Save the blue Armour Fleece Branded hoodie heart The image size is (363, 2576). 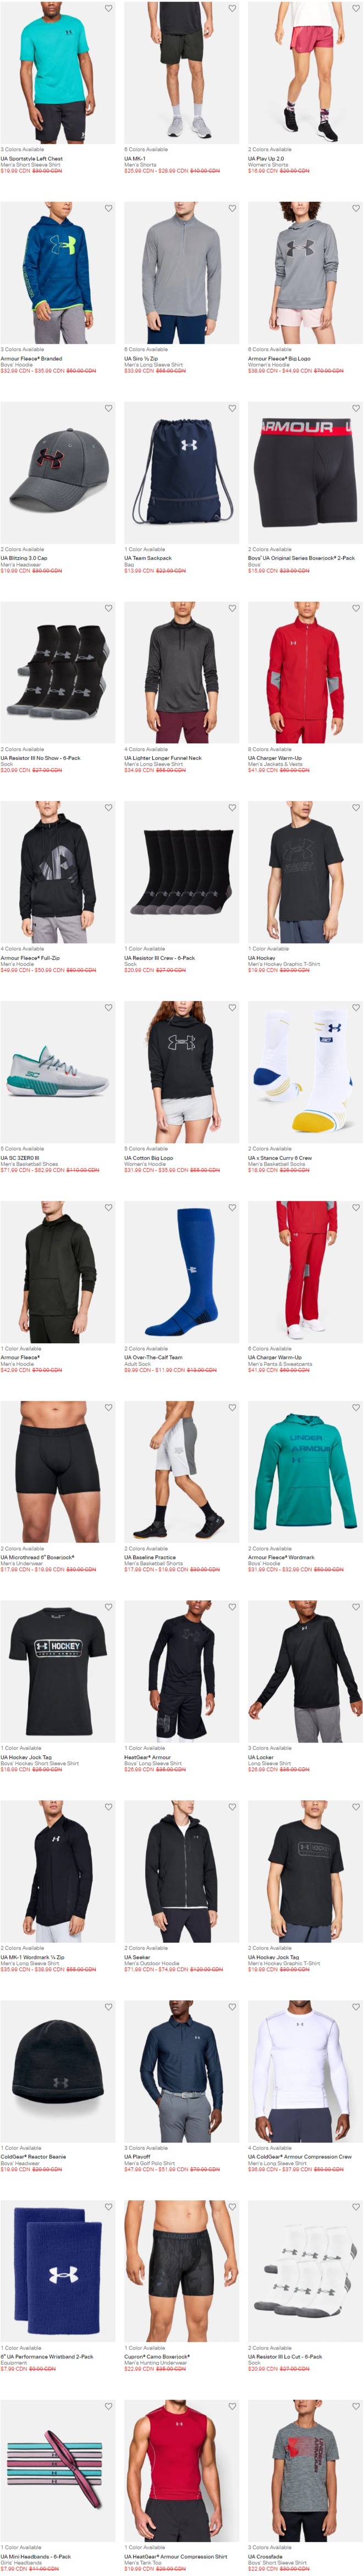108,208
